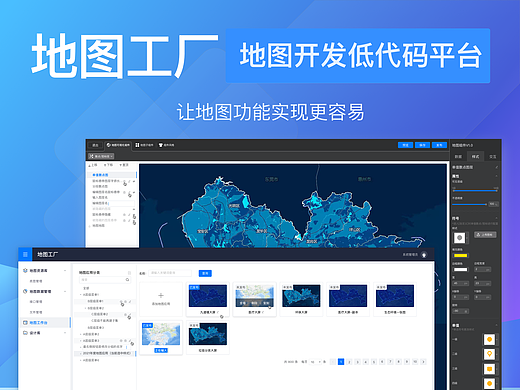Click the blue query button beside name input

tap(205, 273)
